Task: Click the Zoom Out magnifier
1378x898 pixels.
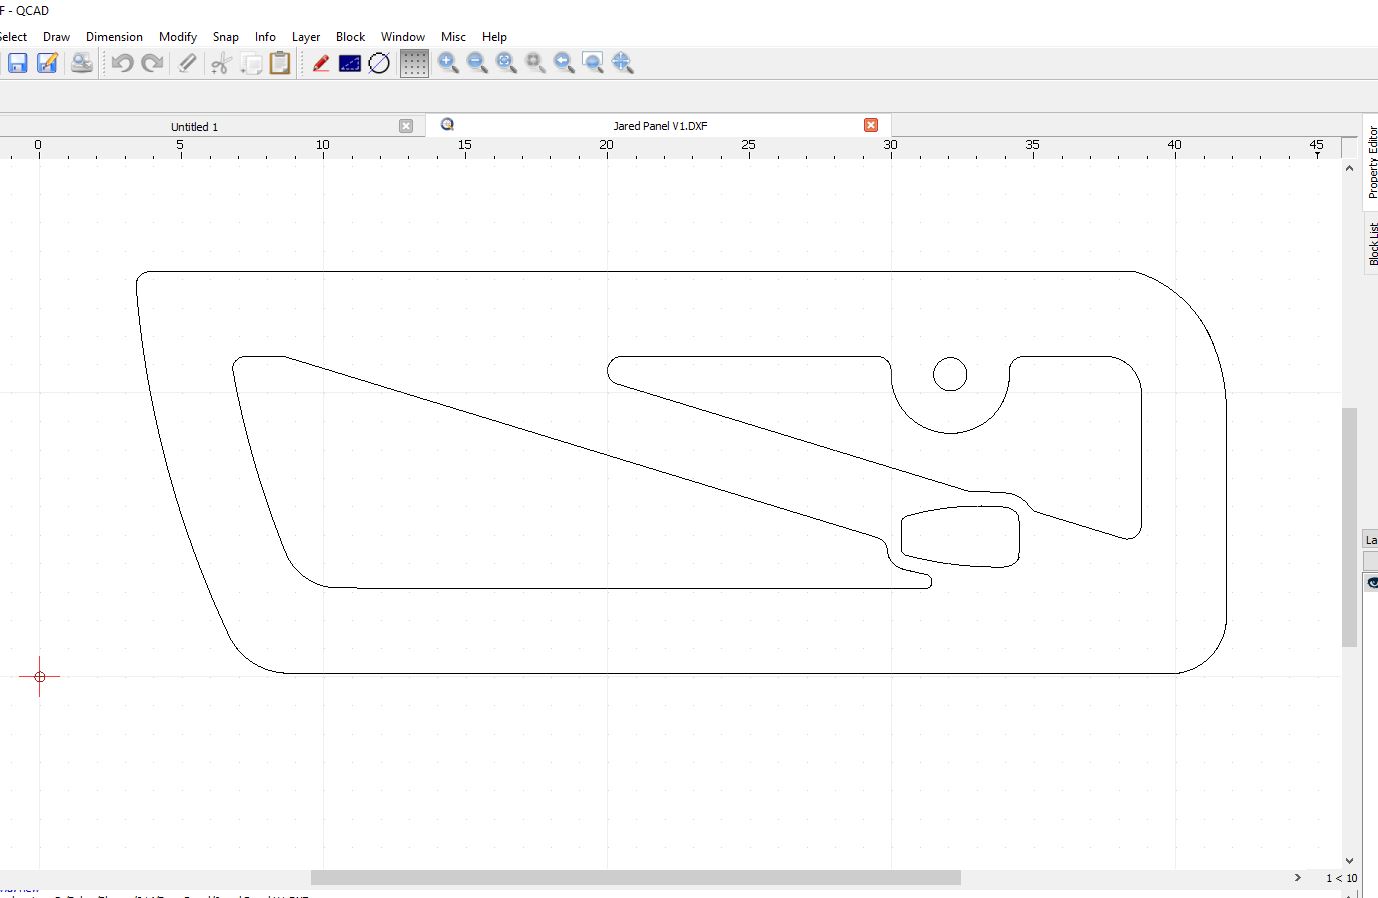Action: 477,64
